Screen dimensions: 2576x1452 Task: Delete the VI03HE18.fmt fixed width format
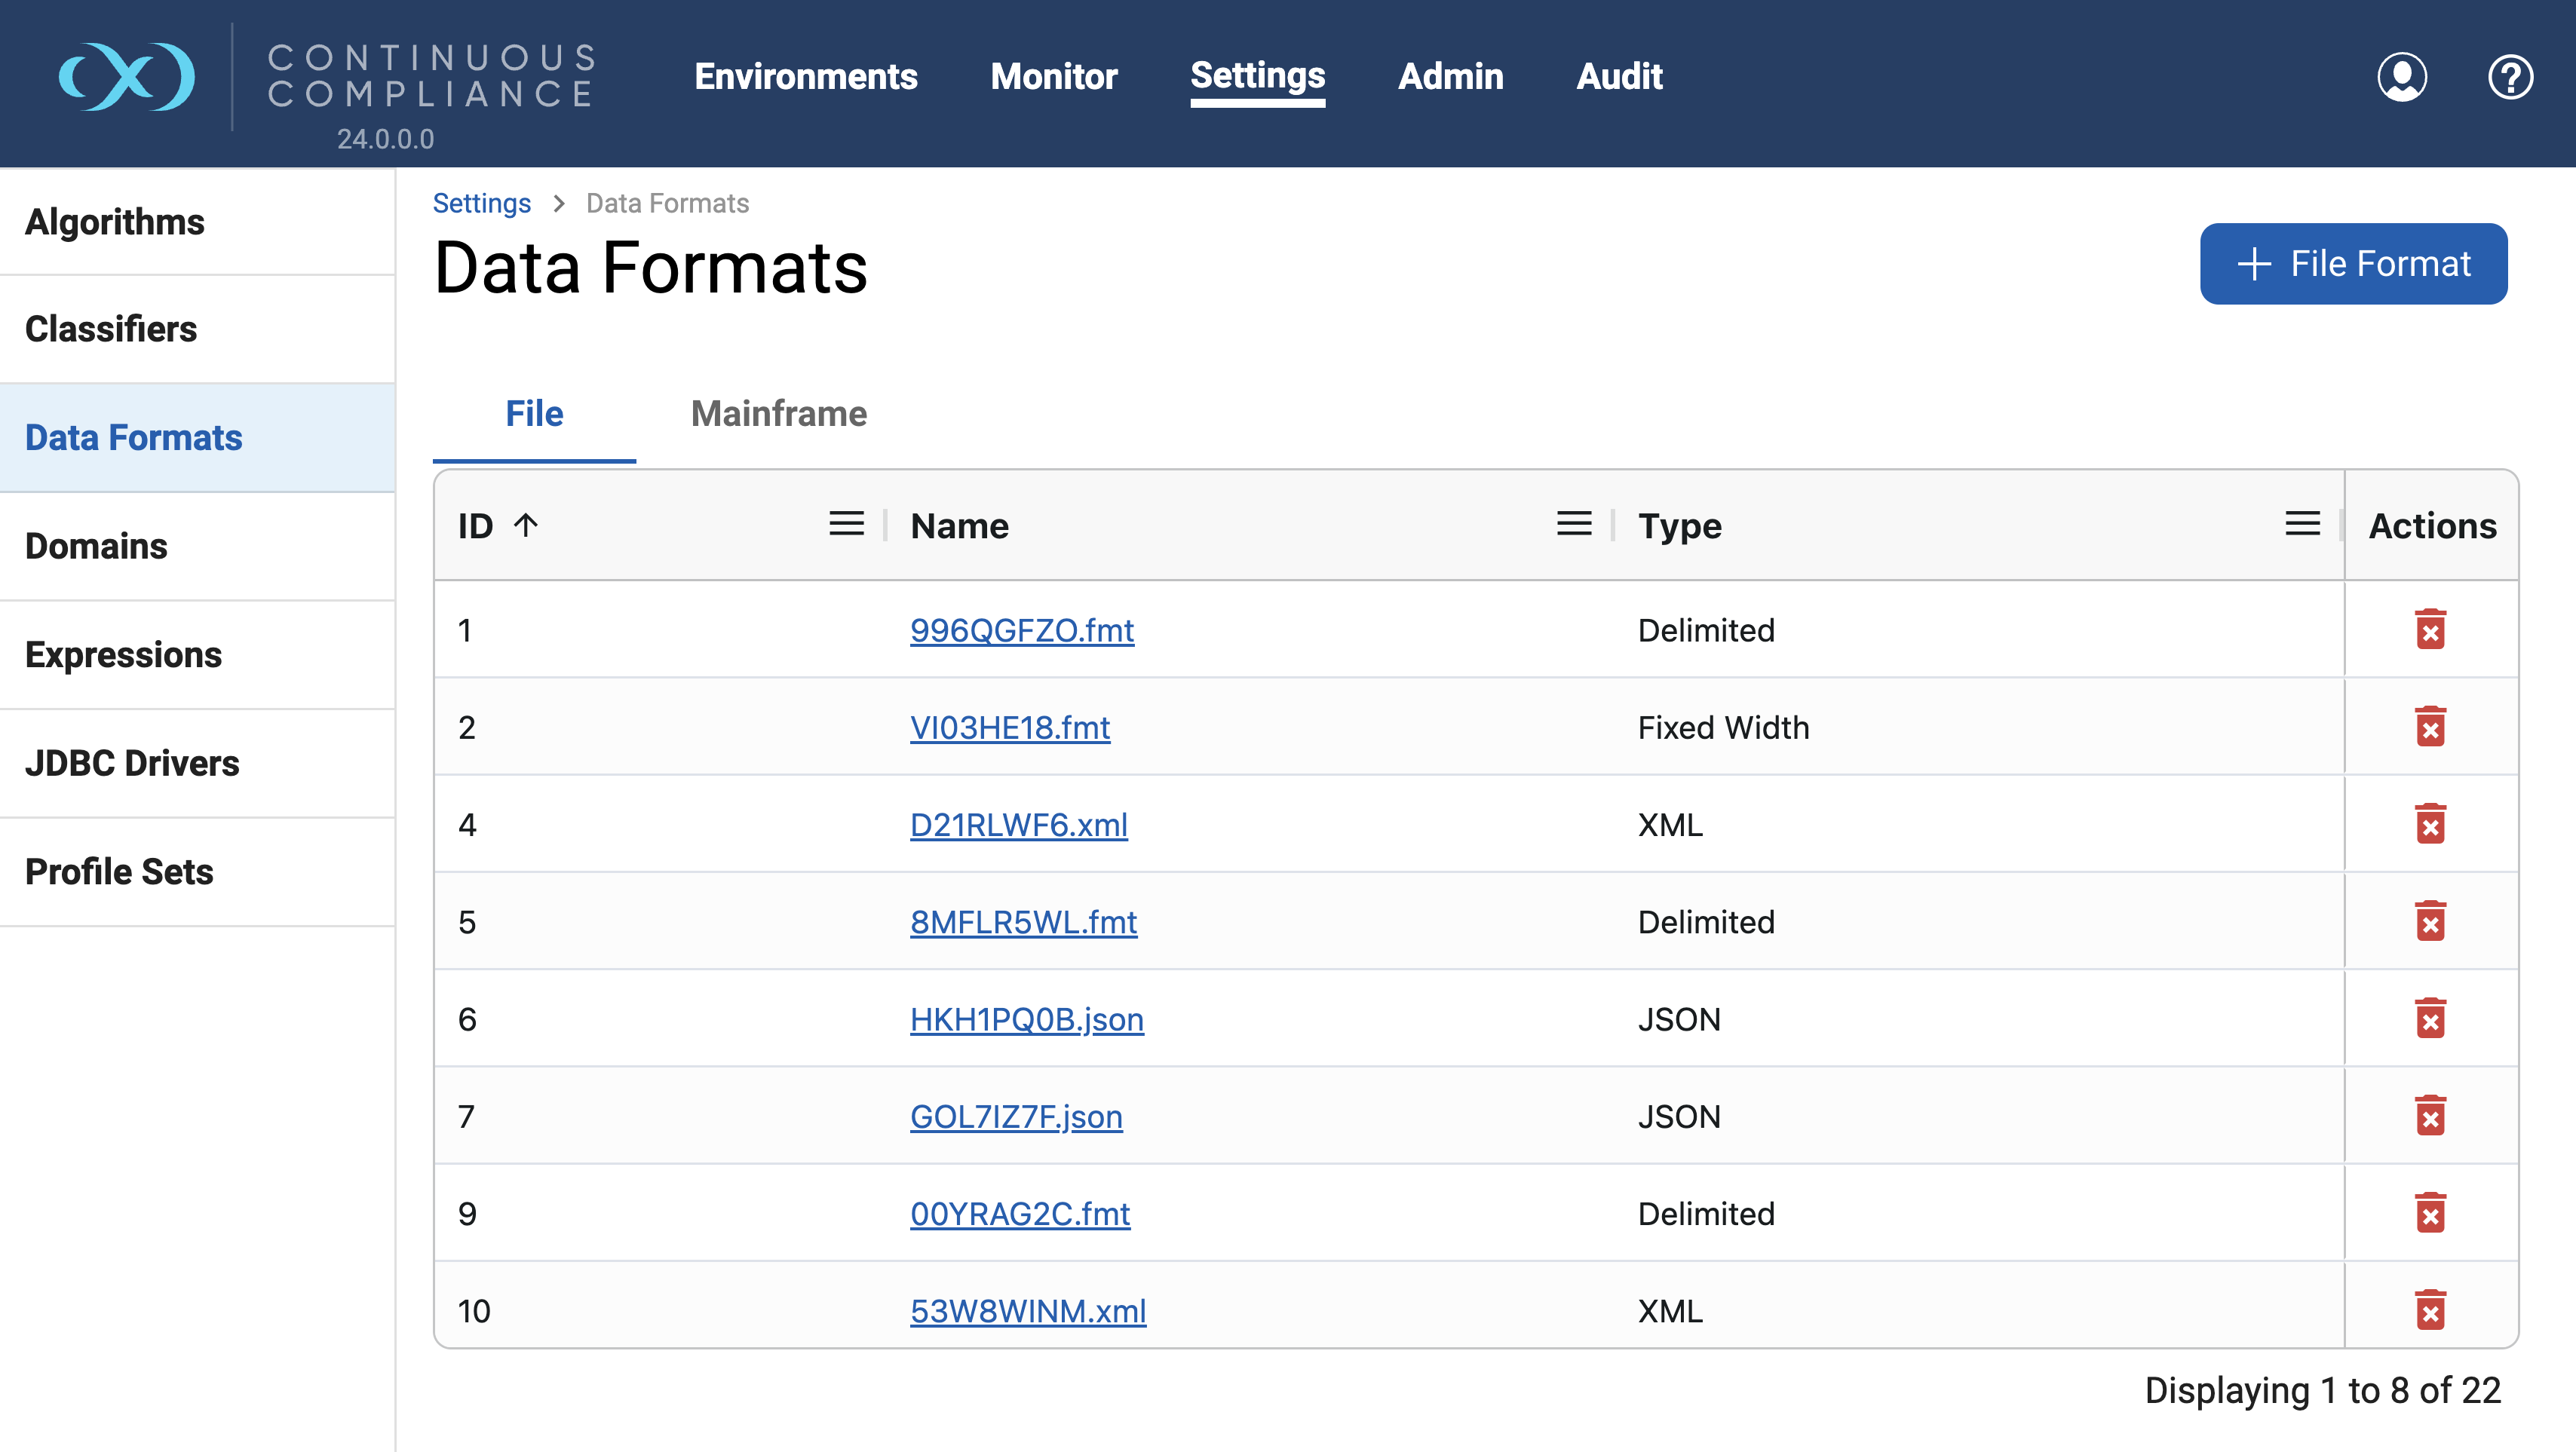pos(2431,727)
